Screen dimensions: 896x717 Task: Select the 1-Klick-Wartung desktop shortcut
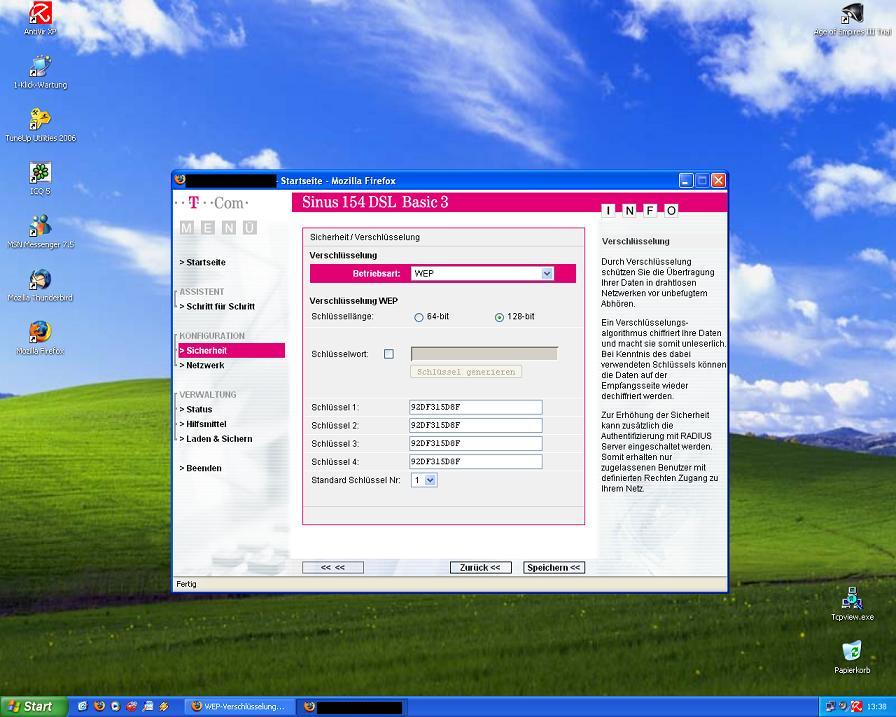(40, 72)
